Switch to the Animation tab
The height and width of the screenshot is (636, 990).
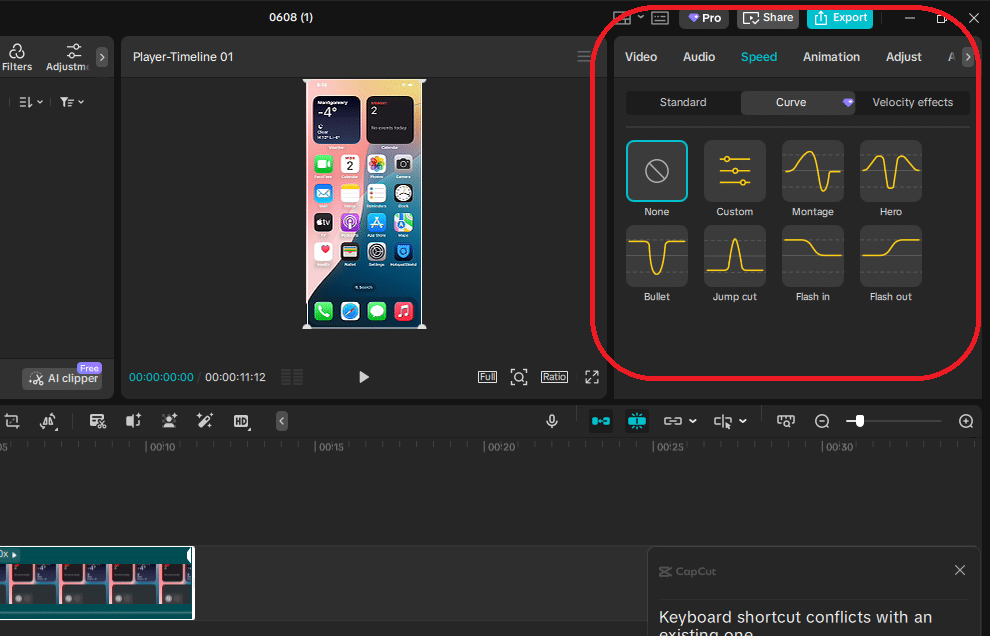pos(831,57)
